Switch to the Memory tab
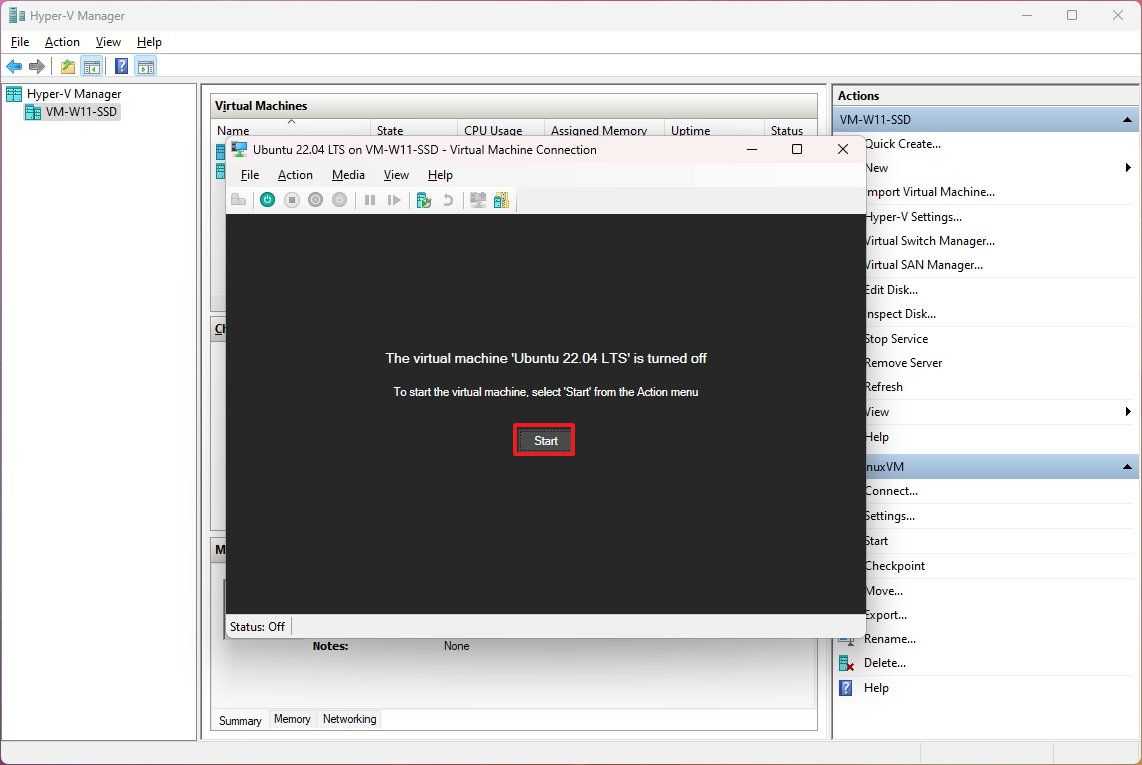This screenshot has width=1142, height=765. [292, 719]
